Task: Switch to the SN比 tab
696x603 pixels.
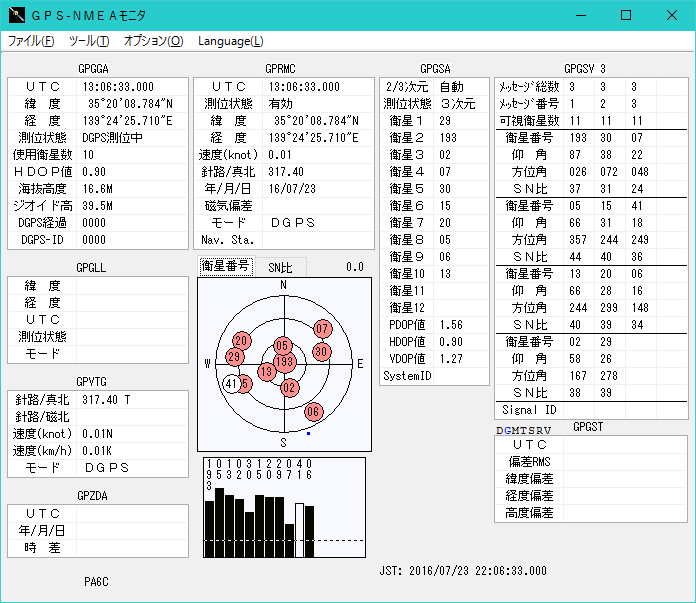Action: click(280, 267)
